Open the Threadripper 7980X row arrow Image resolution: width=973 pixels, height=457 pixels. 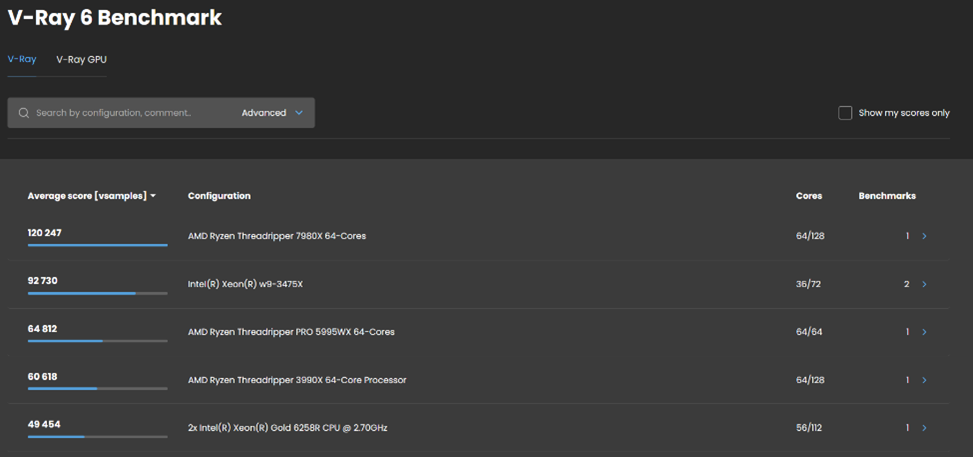point(924,237)
